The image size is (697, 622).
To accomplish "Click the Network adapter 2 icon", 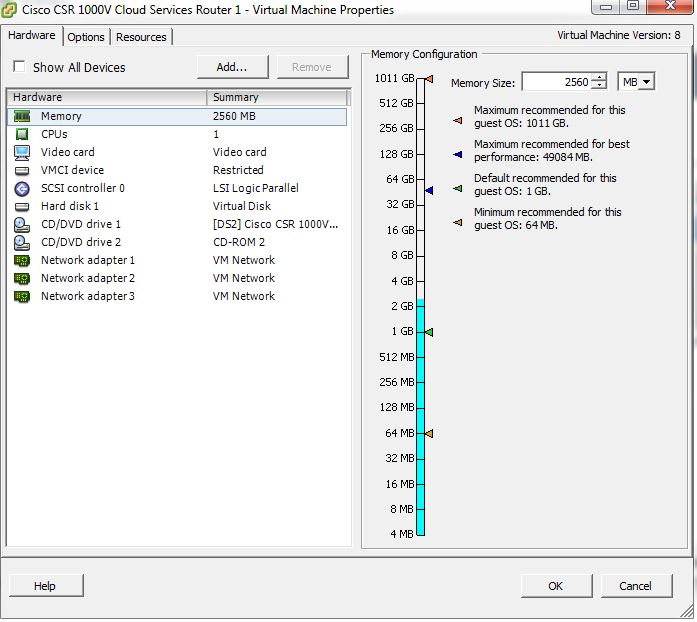I will pos(22,279).
